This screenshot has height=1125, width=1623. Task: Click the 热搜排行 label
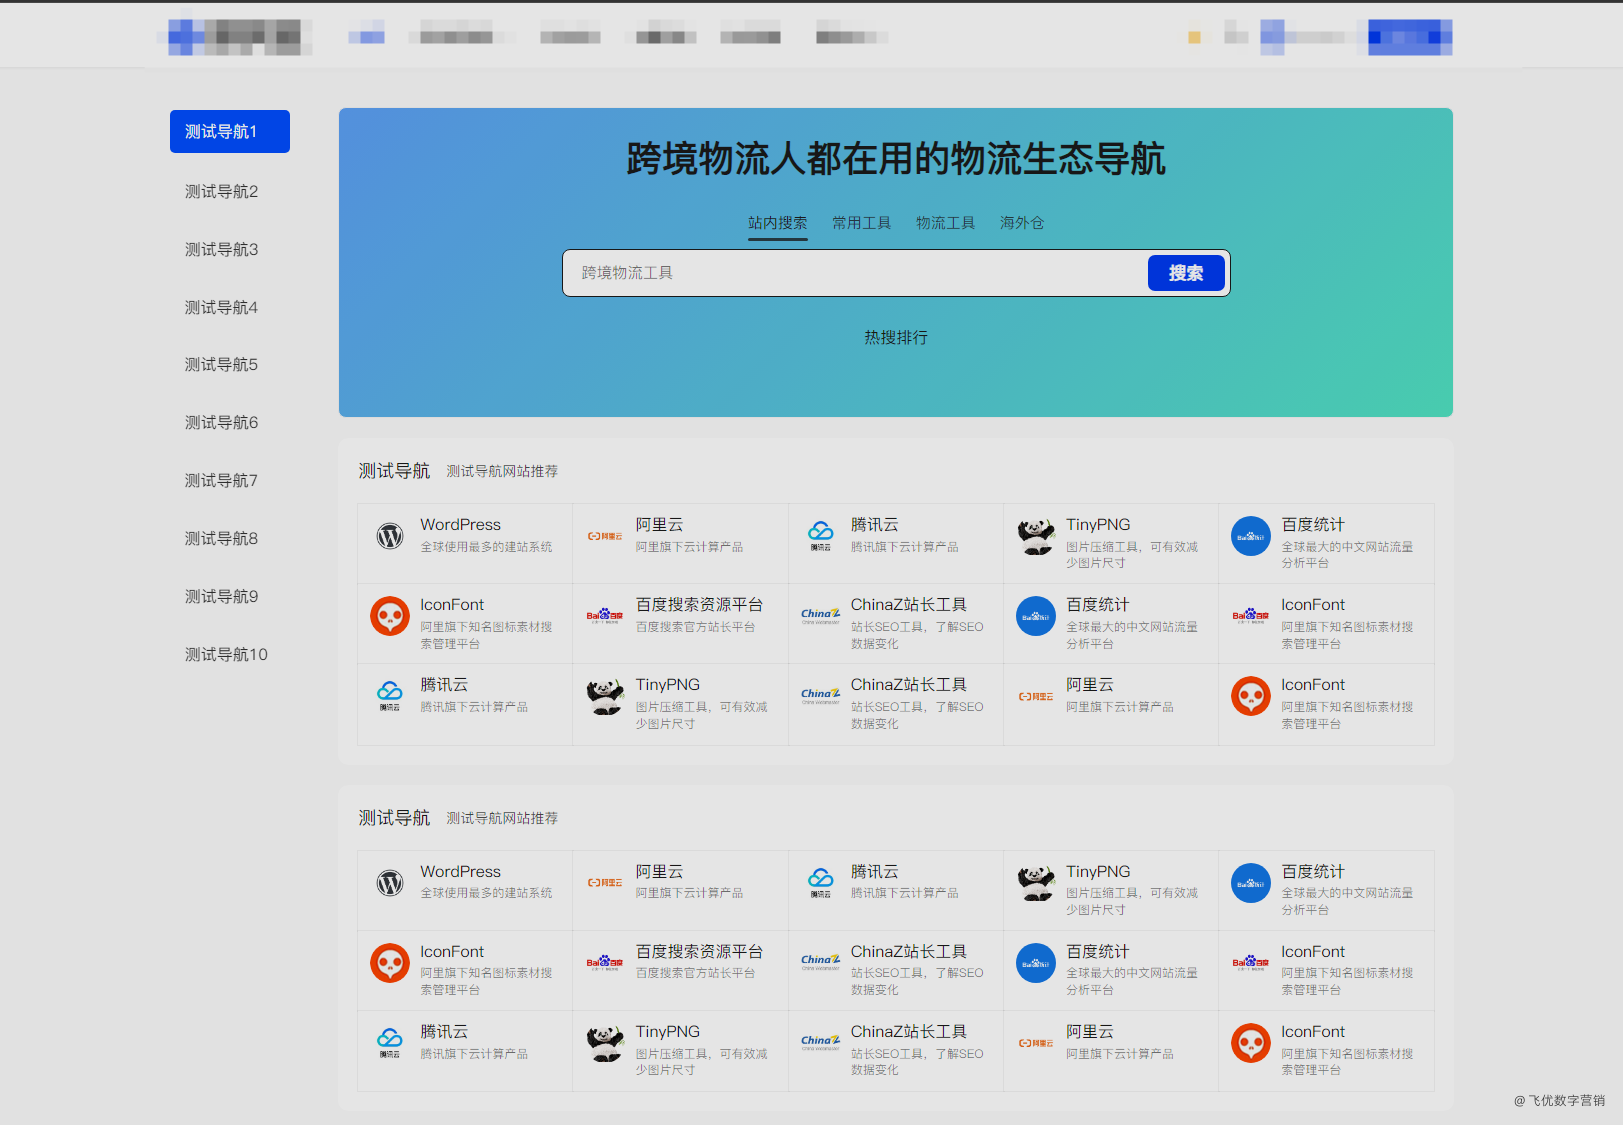tap(896, 338)
